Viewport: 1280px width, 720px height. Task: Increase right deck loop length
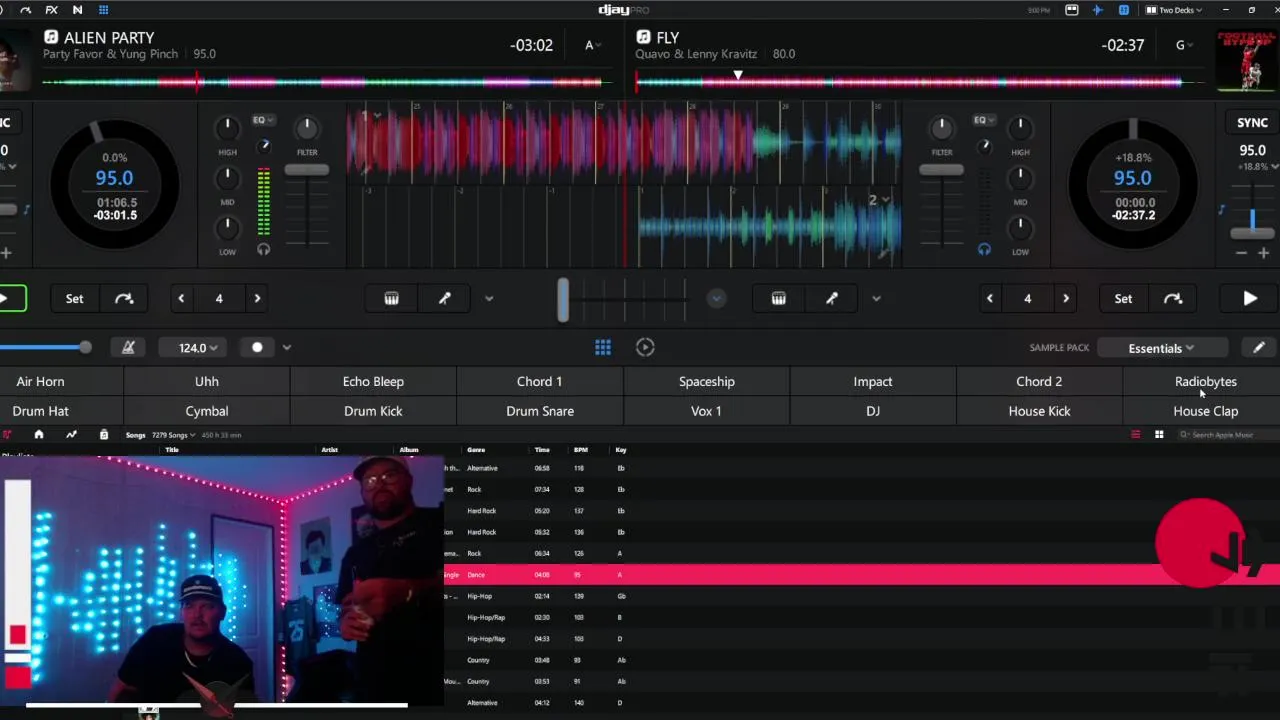[1066, 298]
